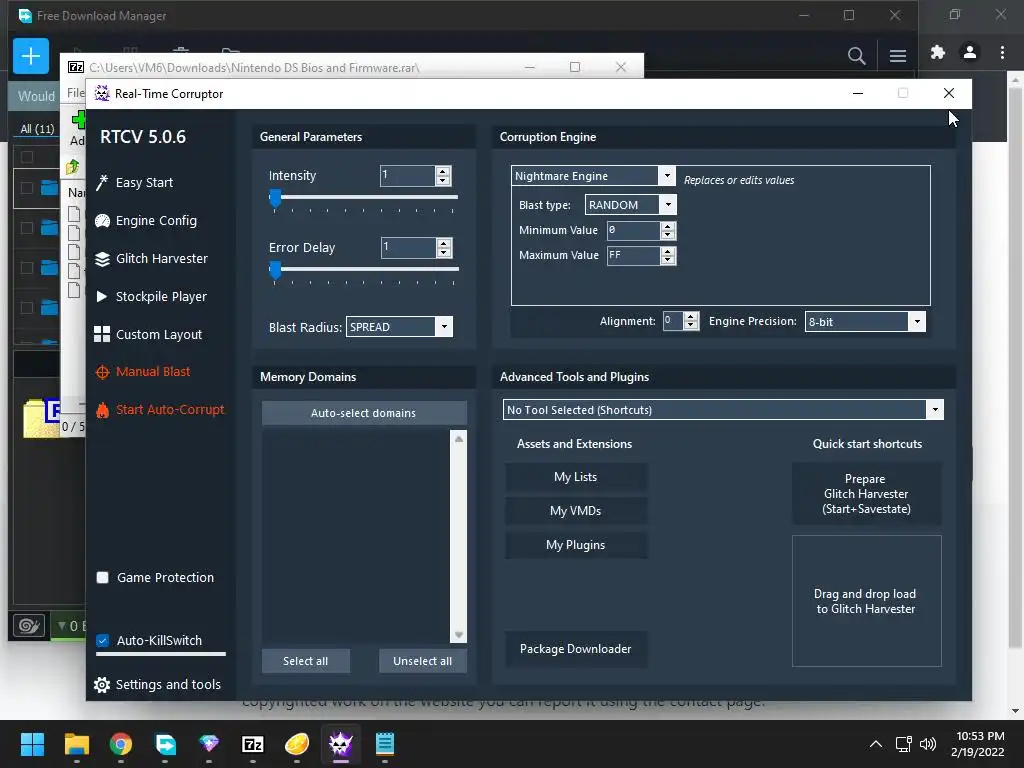Switch to RTCV taskbar icon
The image size is (1024, 768).
[341, 744]
